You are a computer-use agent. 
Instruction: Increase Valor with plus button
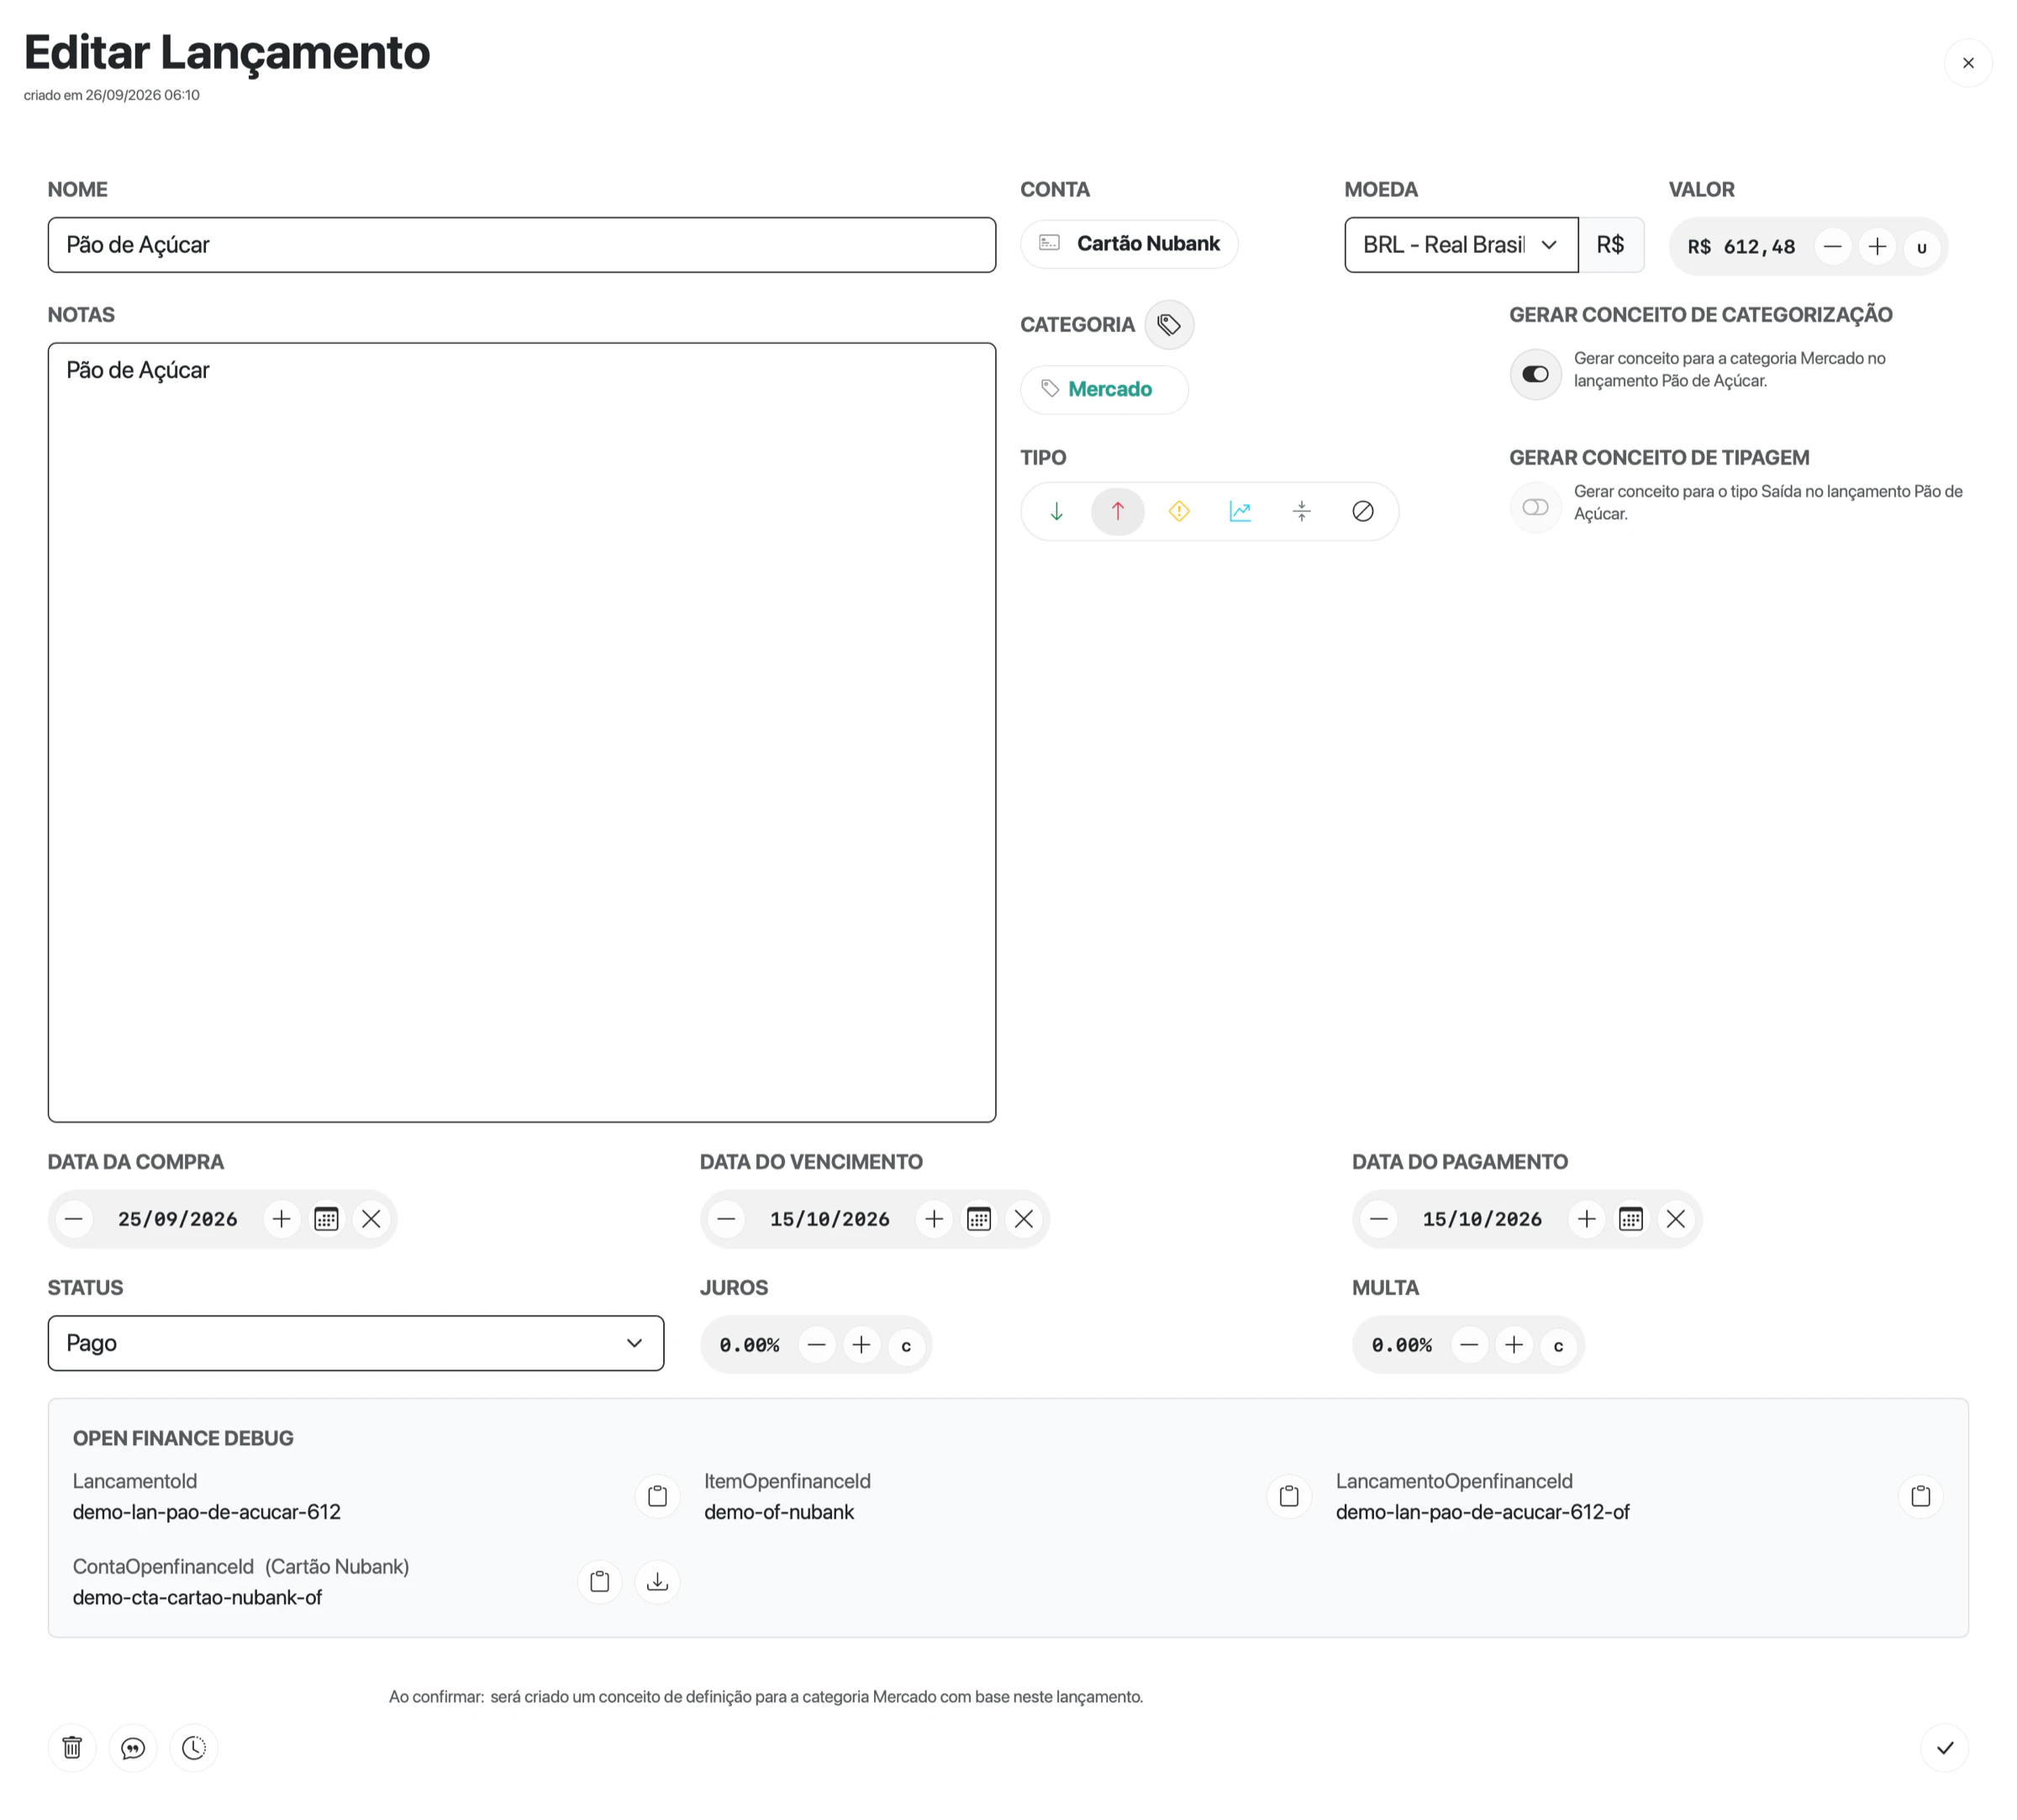[1877, 246]
